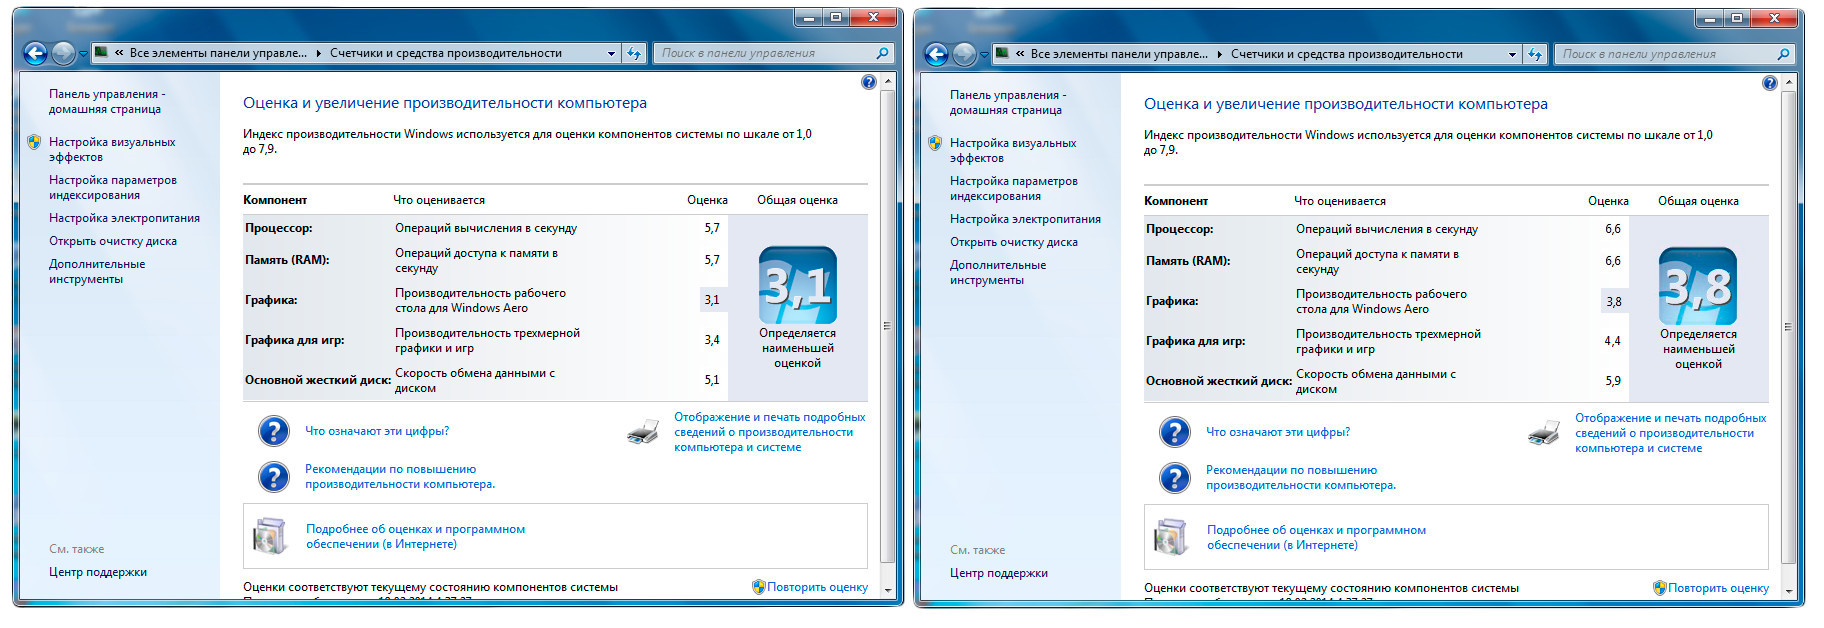Screen dimensions: 1824x628
Task: Click the 3,1 overall score badge
Action: [797, 286]
